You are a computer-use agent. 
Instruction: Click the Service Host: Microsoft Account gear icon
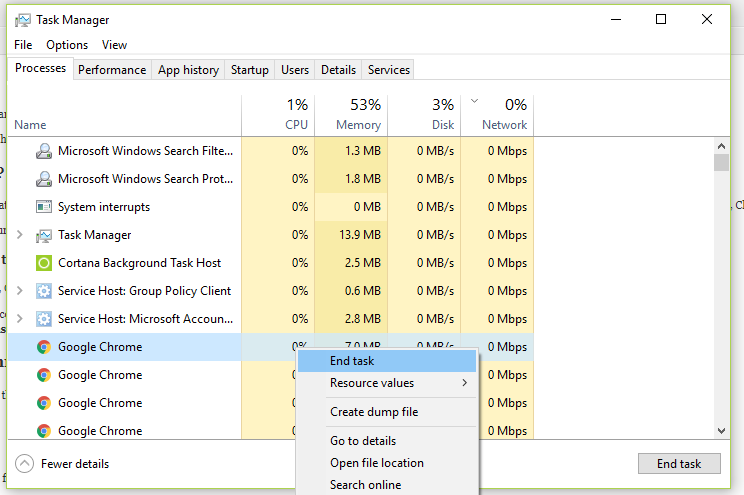click(44, 319)
